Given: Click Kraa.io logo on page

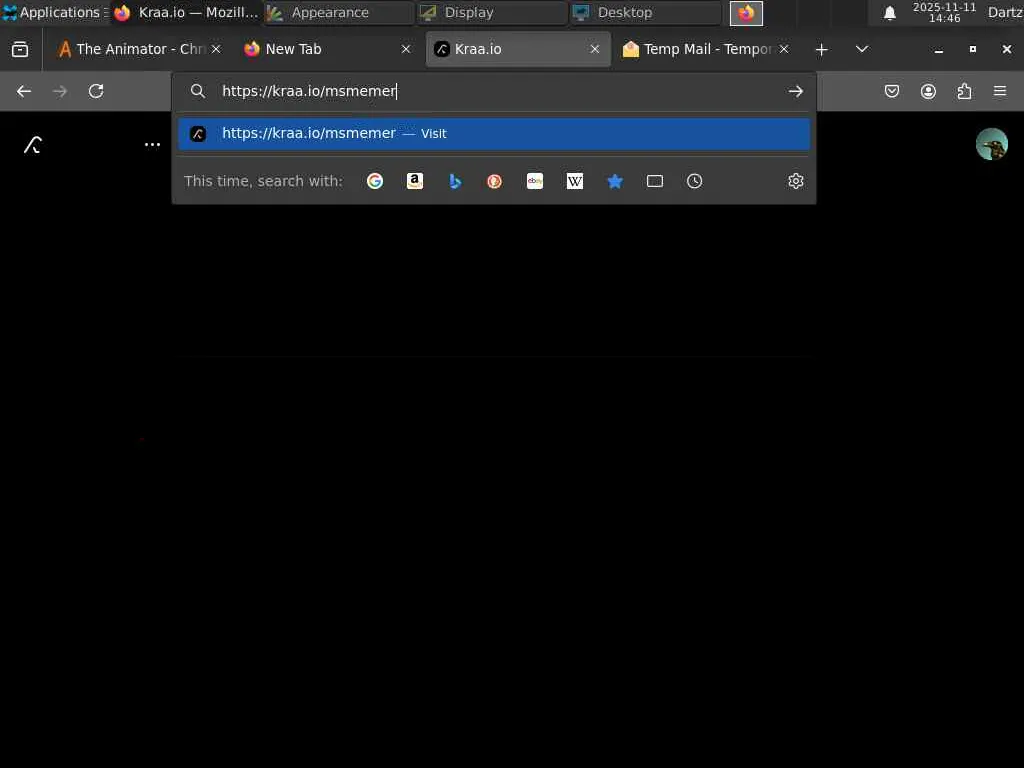Looking at the screenshot, I should (33, 144).
